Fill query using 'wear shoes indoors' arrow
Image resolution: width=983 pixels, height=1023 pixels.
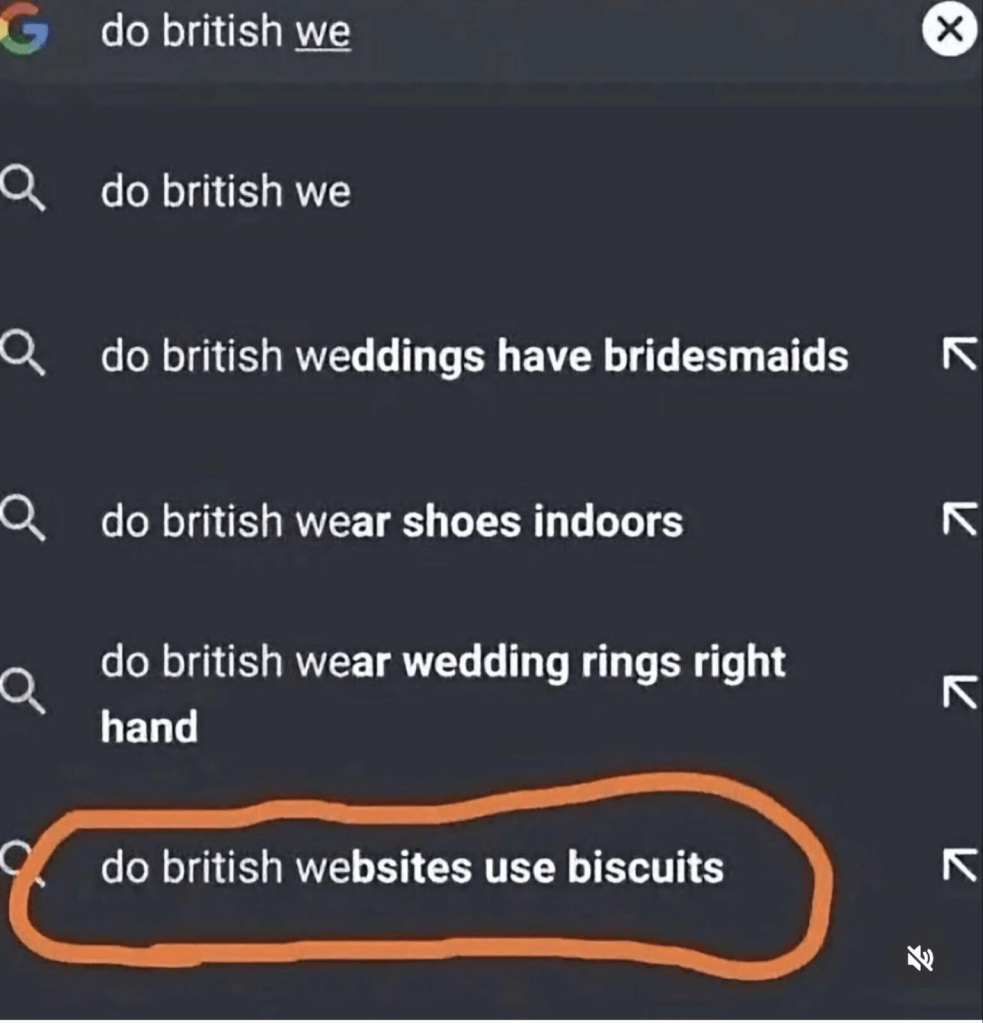coord(960,518)
